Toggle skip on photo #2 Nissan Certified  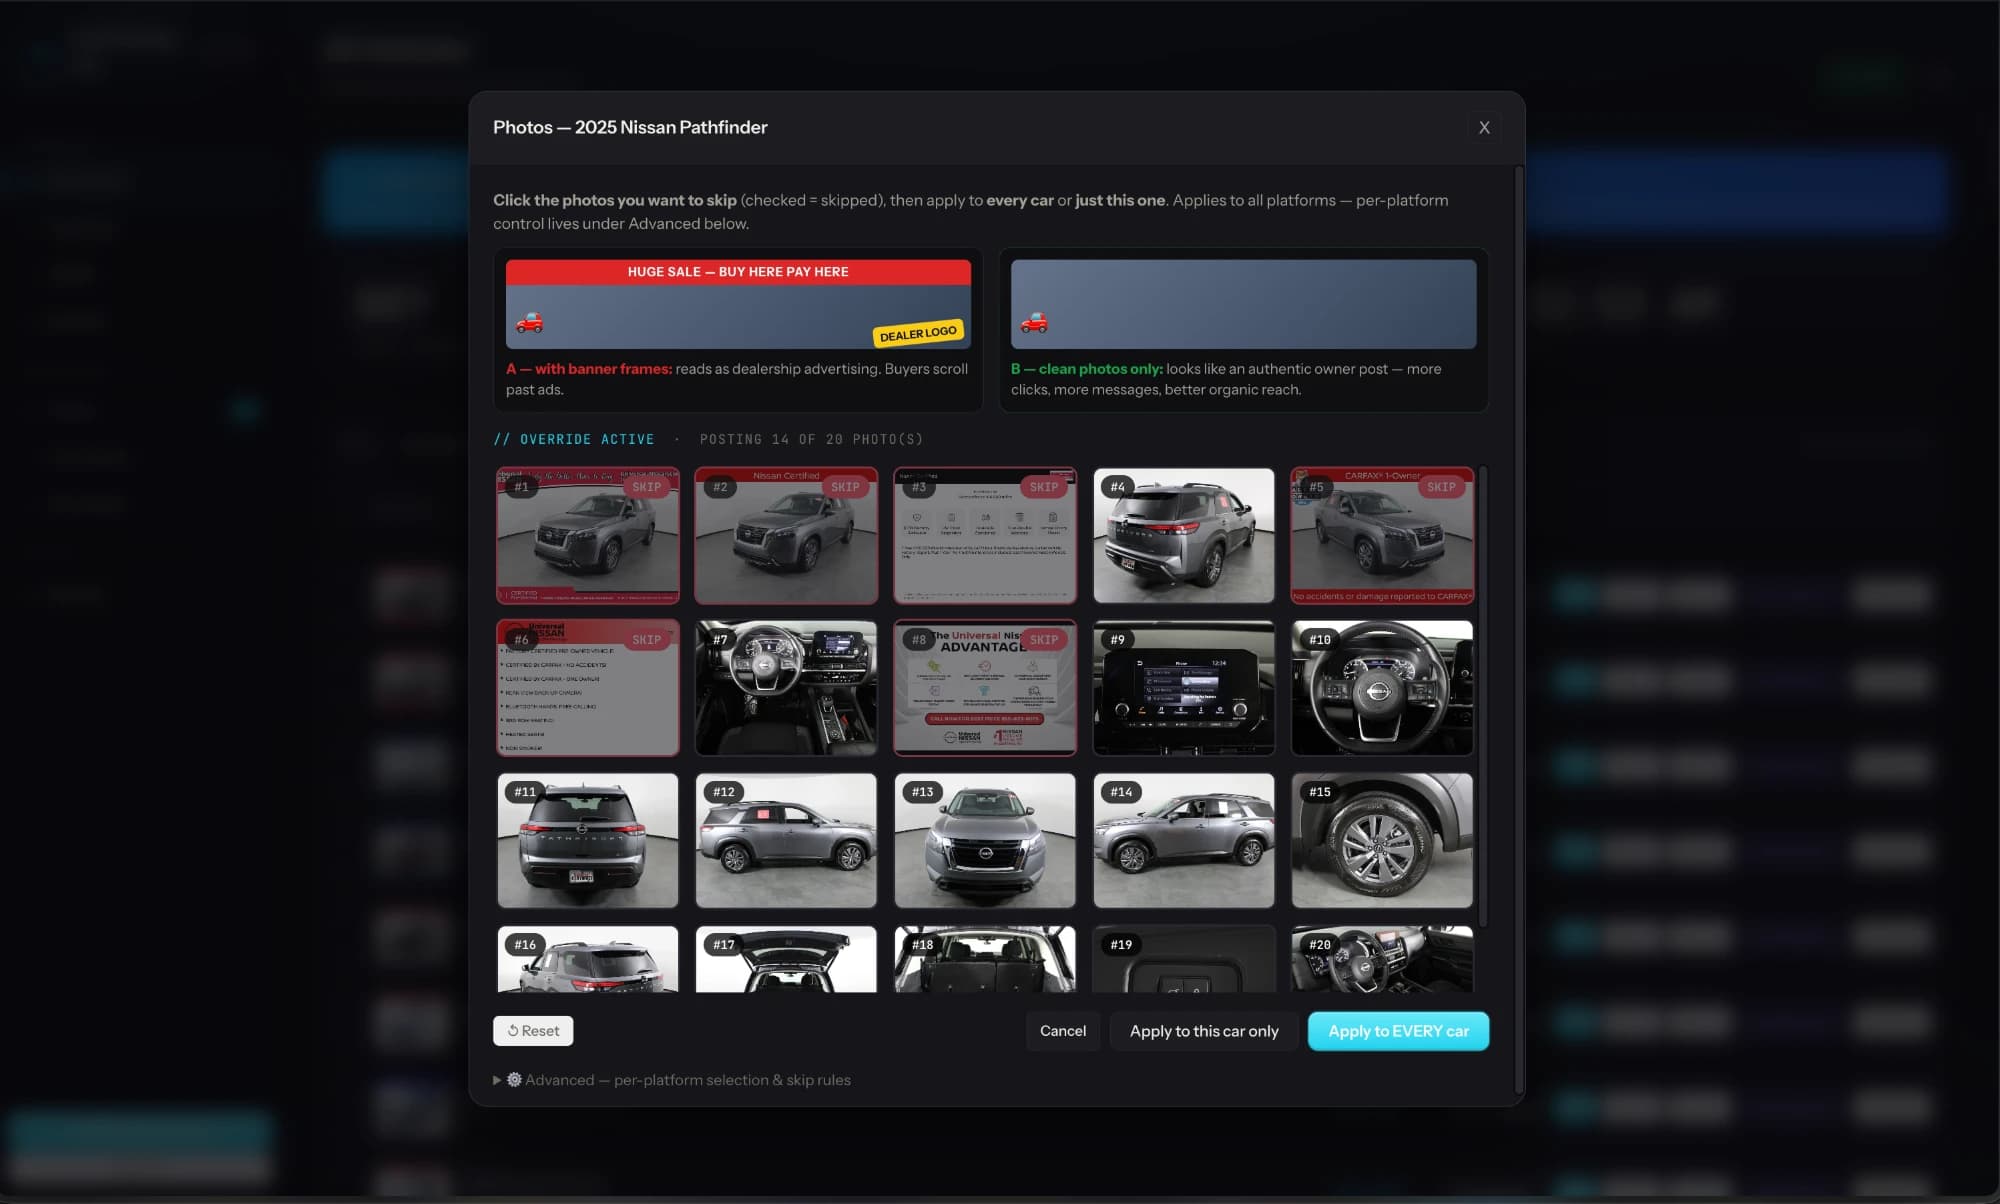tap(786, 536)
